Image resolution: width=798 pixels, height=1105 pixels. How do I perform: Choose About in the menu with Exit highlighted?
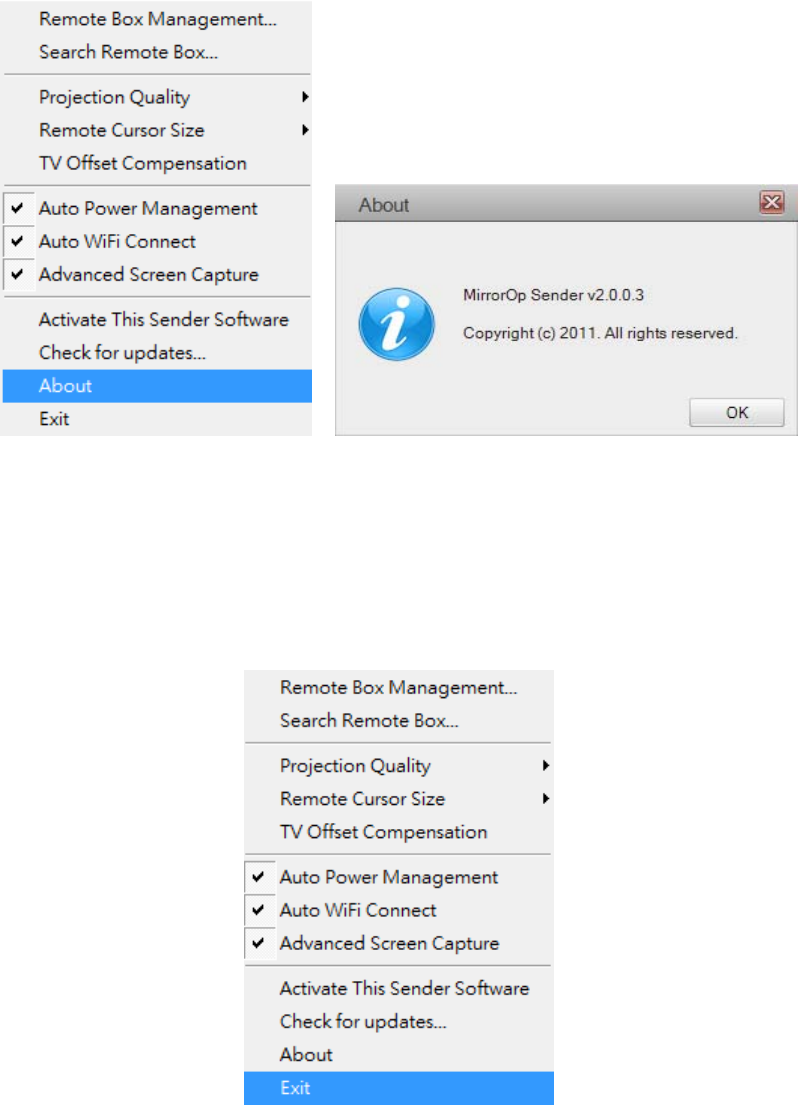[x=306, y=1055]
